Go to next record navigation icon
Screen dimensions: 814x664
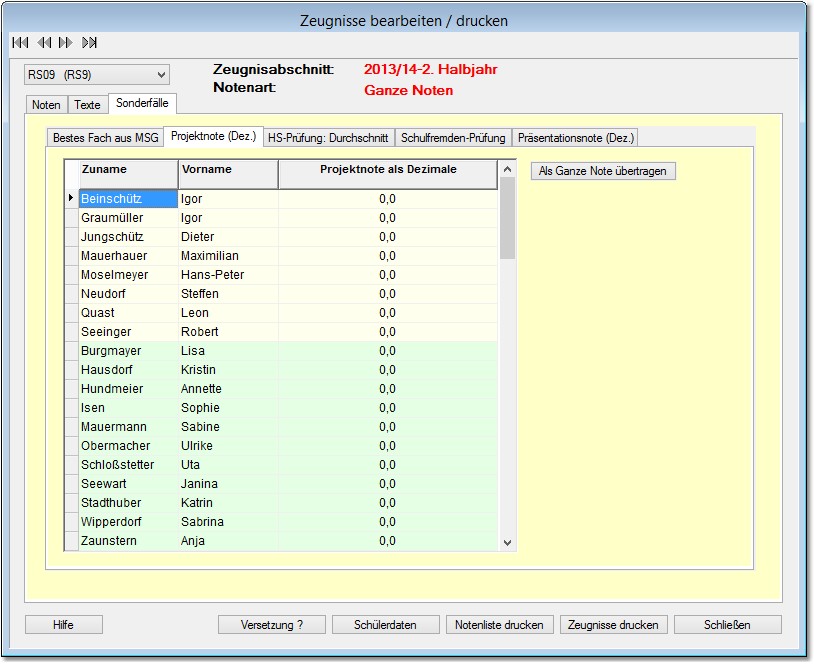click(x=66, y=43)
